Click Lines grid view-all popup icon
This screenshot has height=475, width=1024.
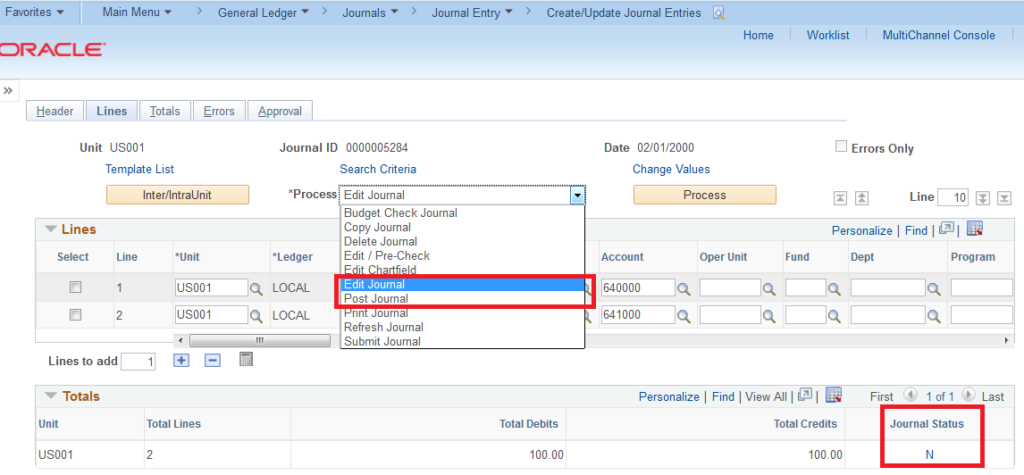click(946, 229)
